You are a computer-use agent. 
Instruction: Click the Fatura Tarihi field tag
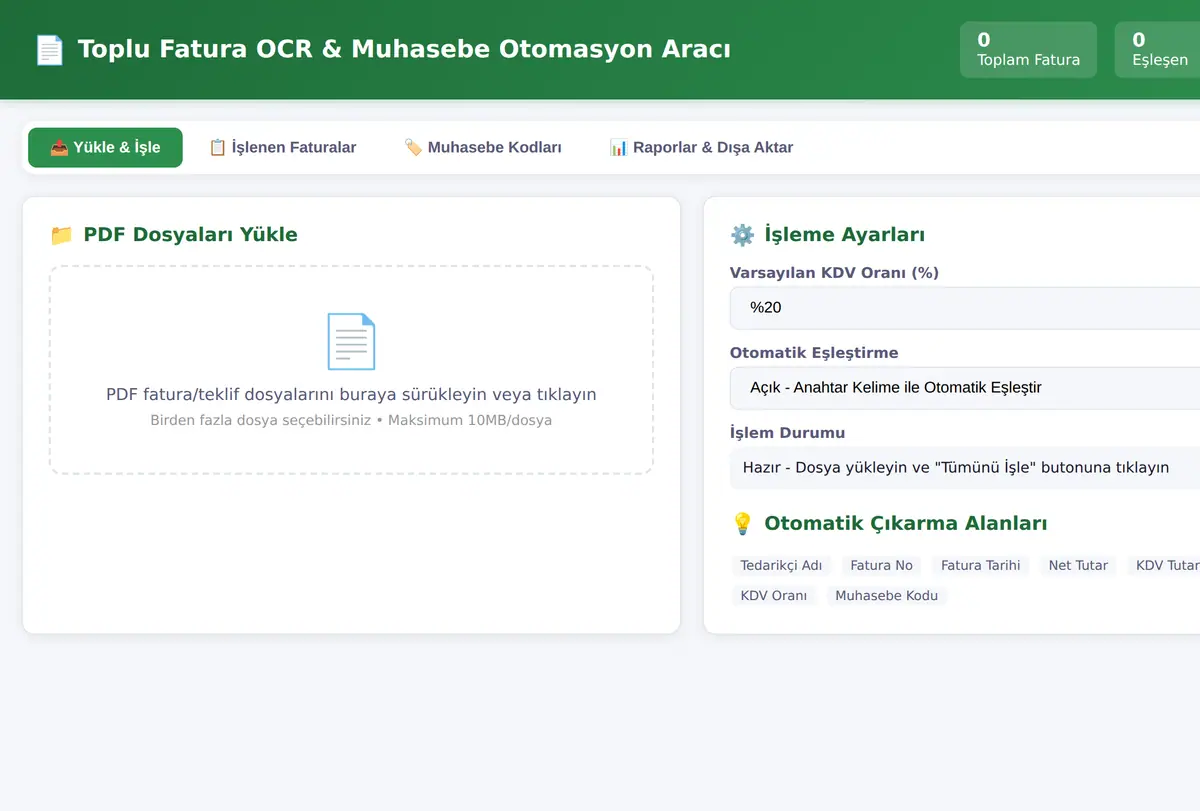(981, 566)
